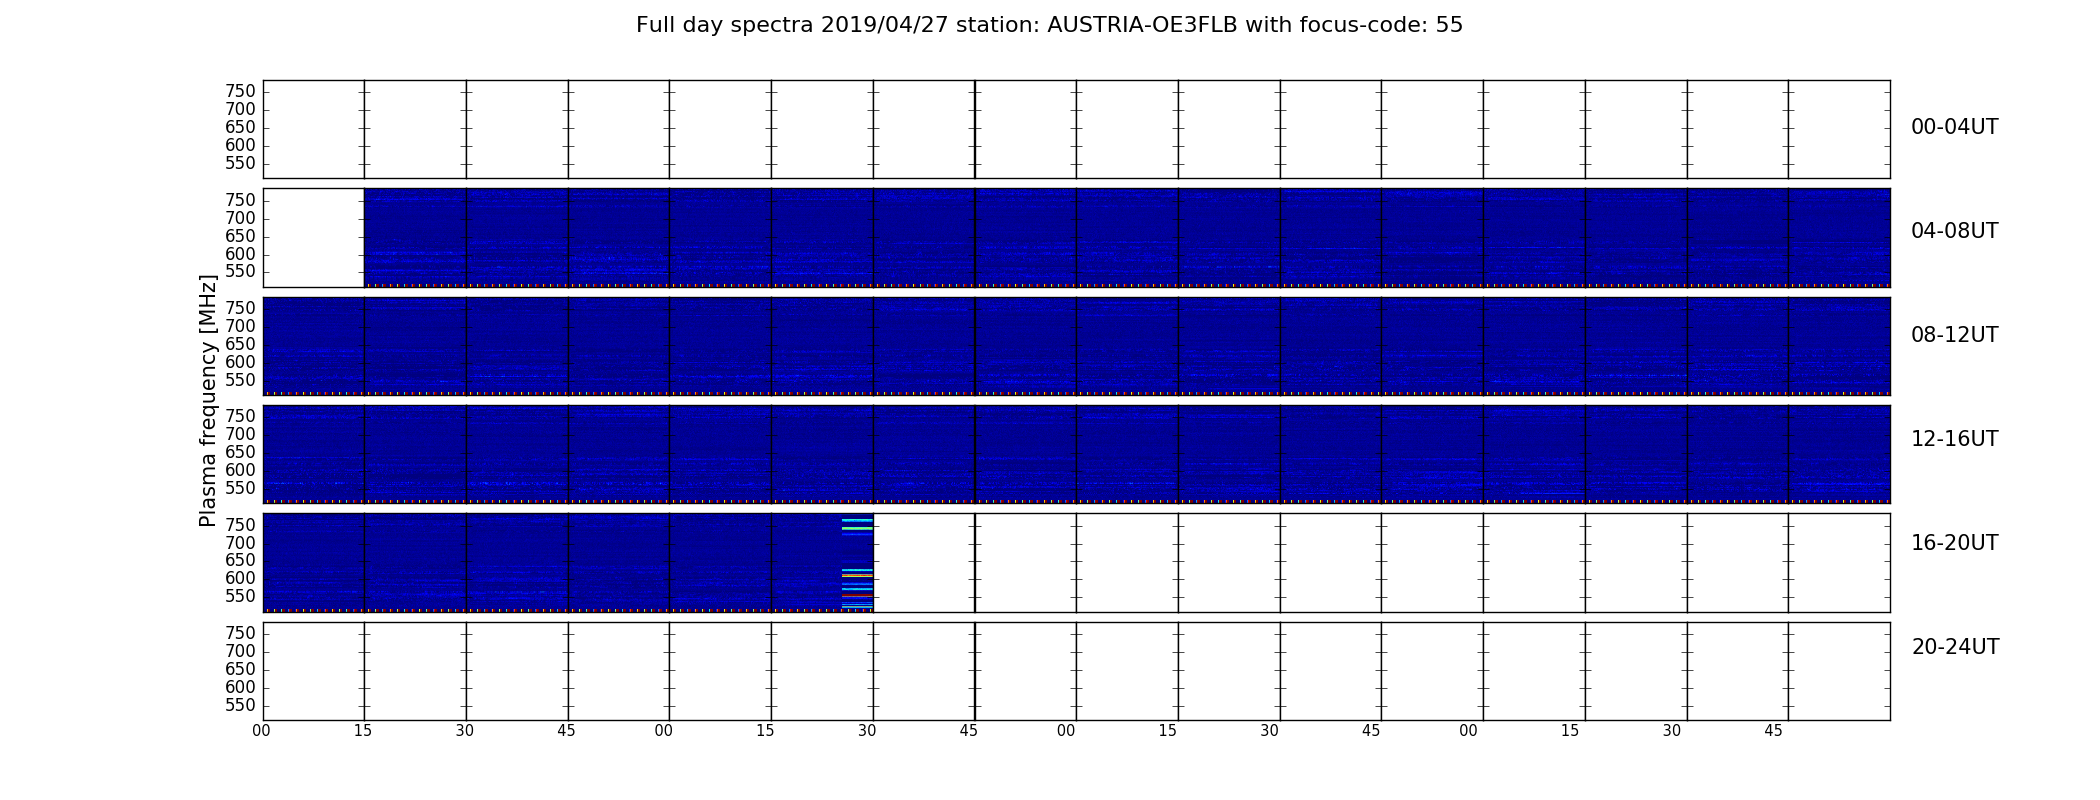Click the 600 tick label of the 20-24UT panel
Screen dimensions: 2100x800
click(240, 687)
